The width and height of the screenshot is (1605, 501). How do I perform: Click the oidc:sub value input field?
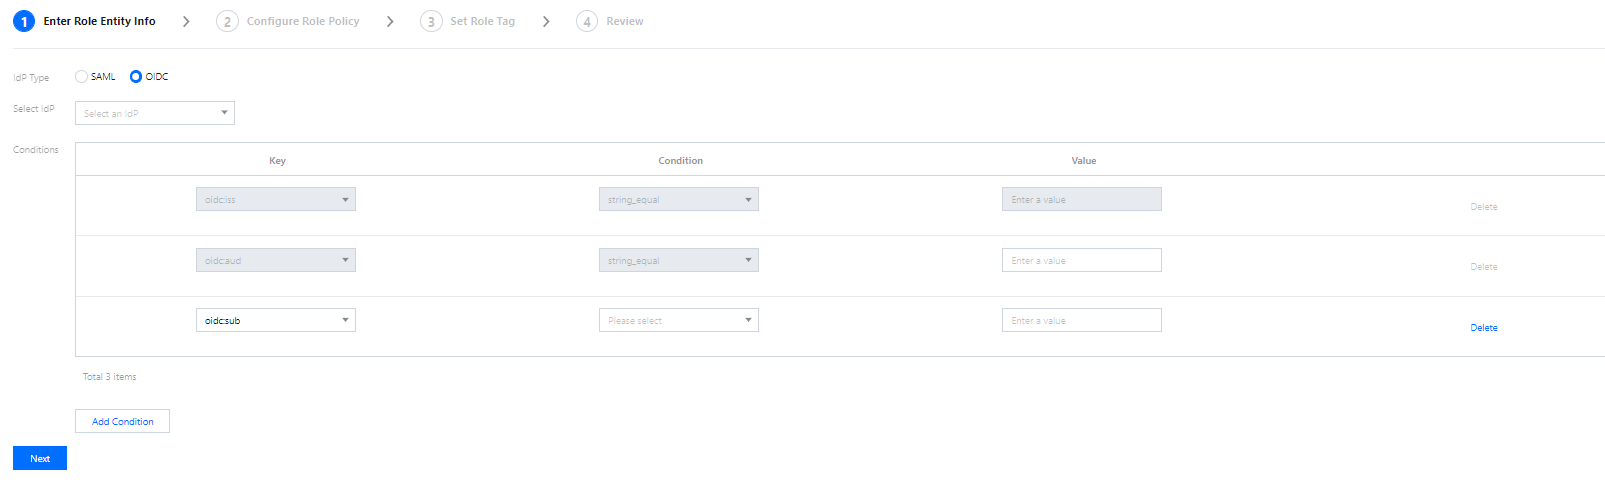coord(1081,320)
